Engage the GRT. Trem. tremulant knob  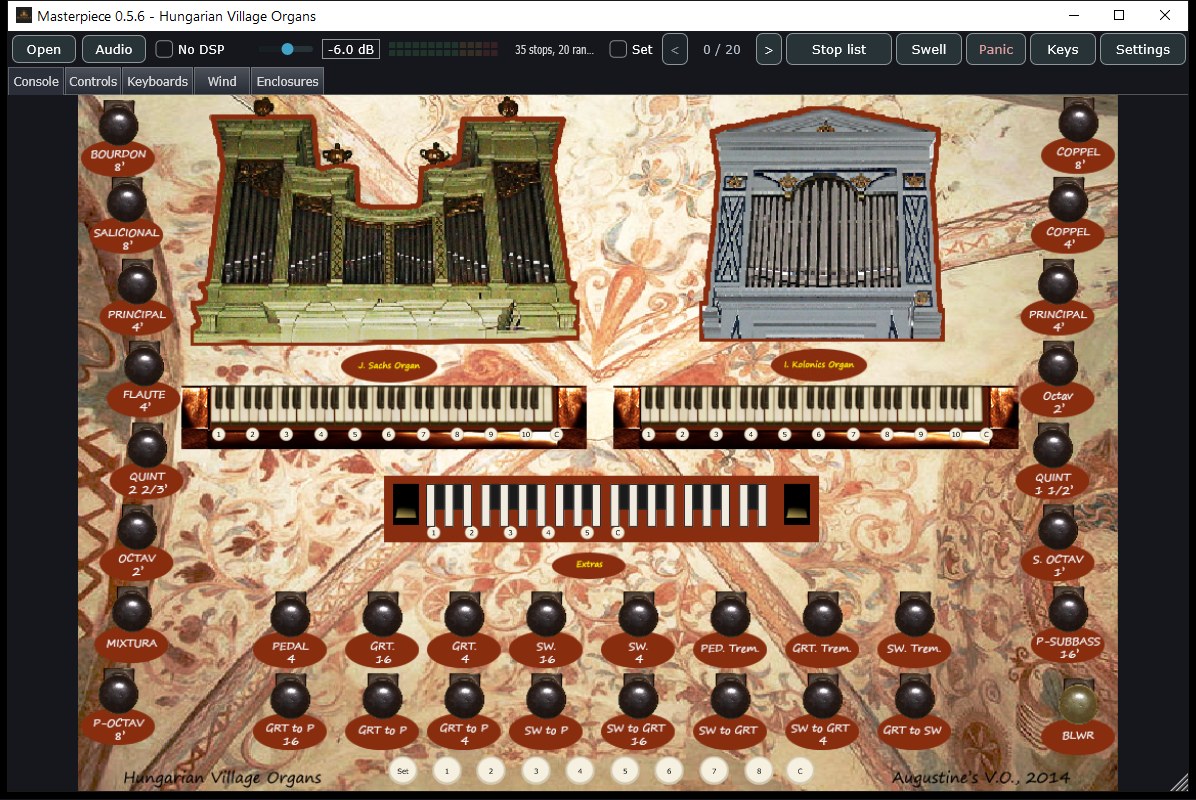(x=821, y=616)
